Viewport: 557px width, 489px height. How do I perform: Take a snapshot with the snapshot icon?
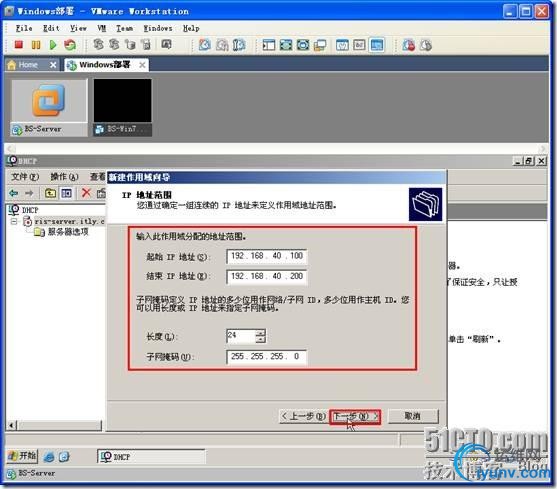coord(205,45)
